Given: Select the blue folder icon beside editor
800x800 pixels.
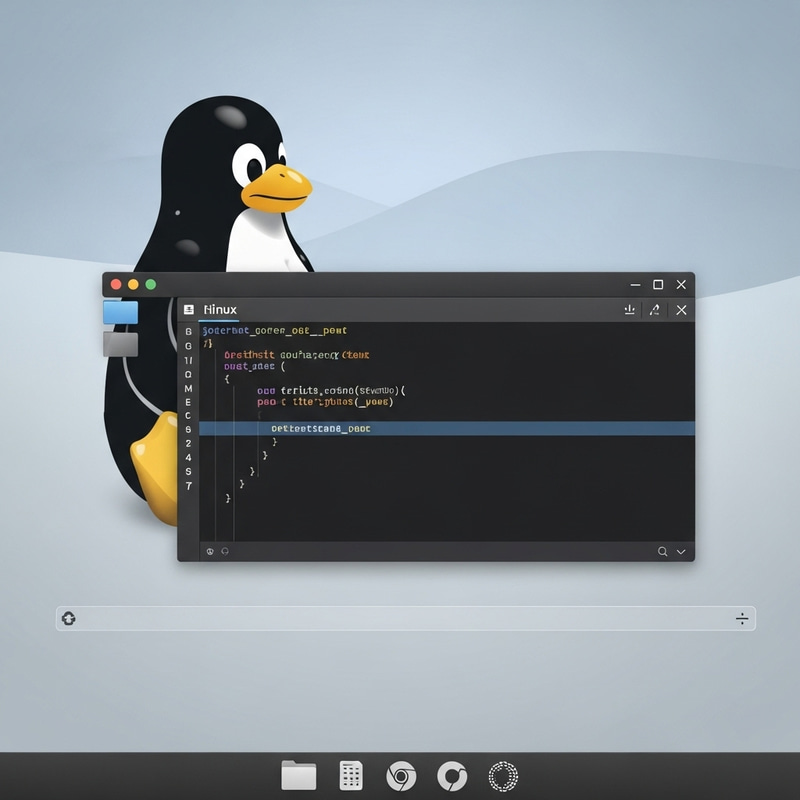Looking at the screenshot, I should pyautogui.click(x=121, y=313).
